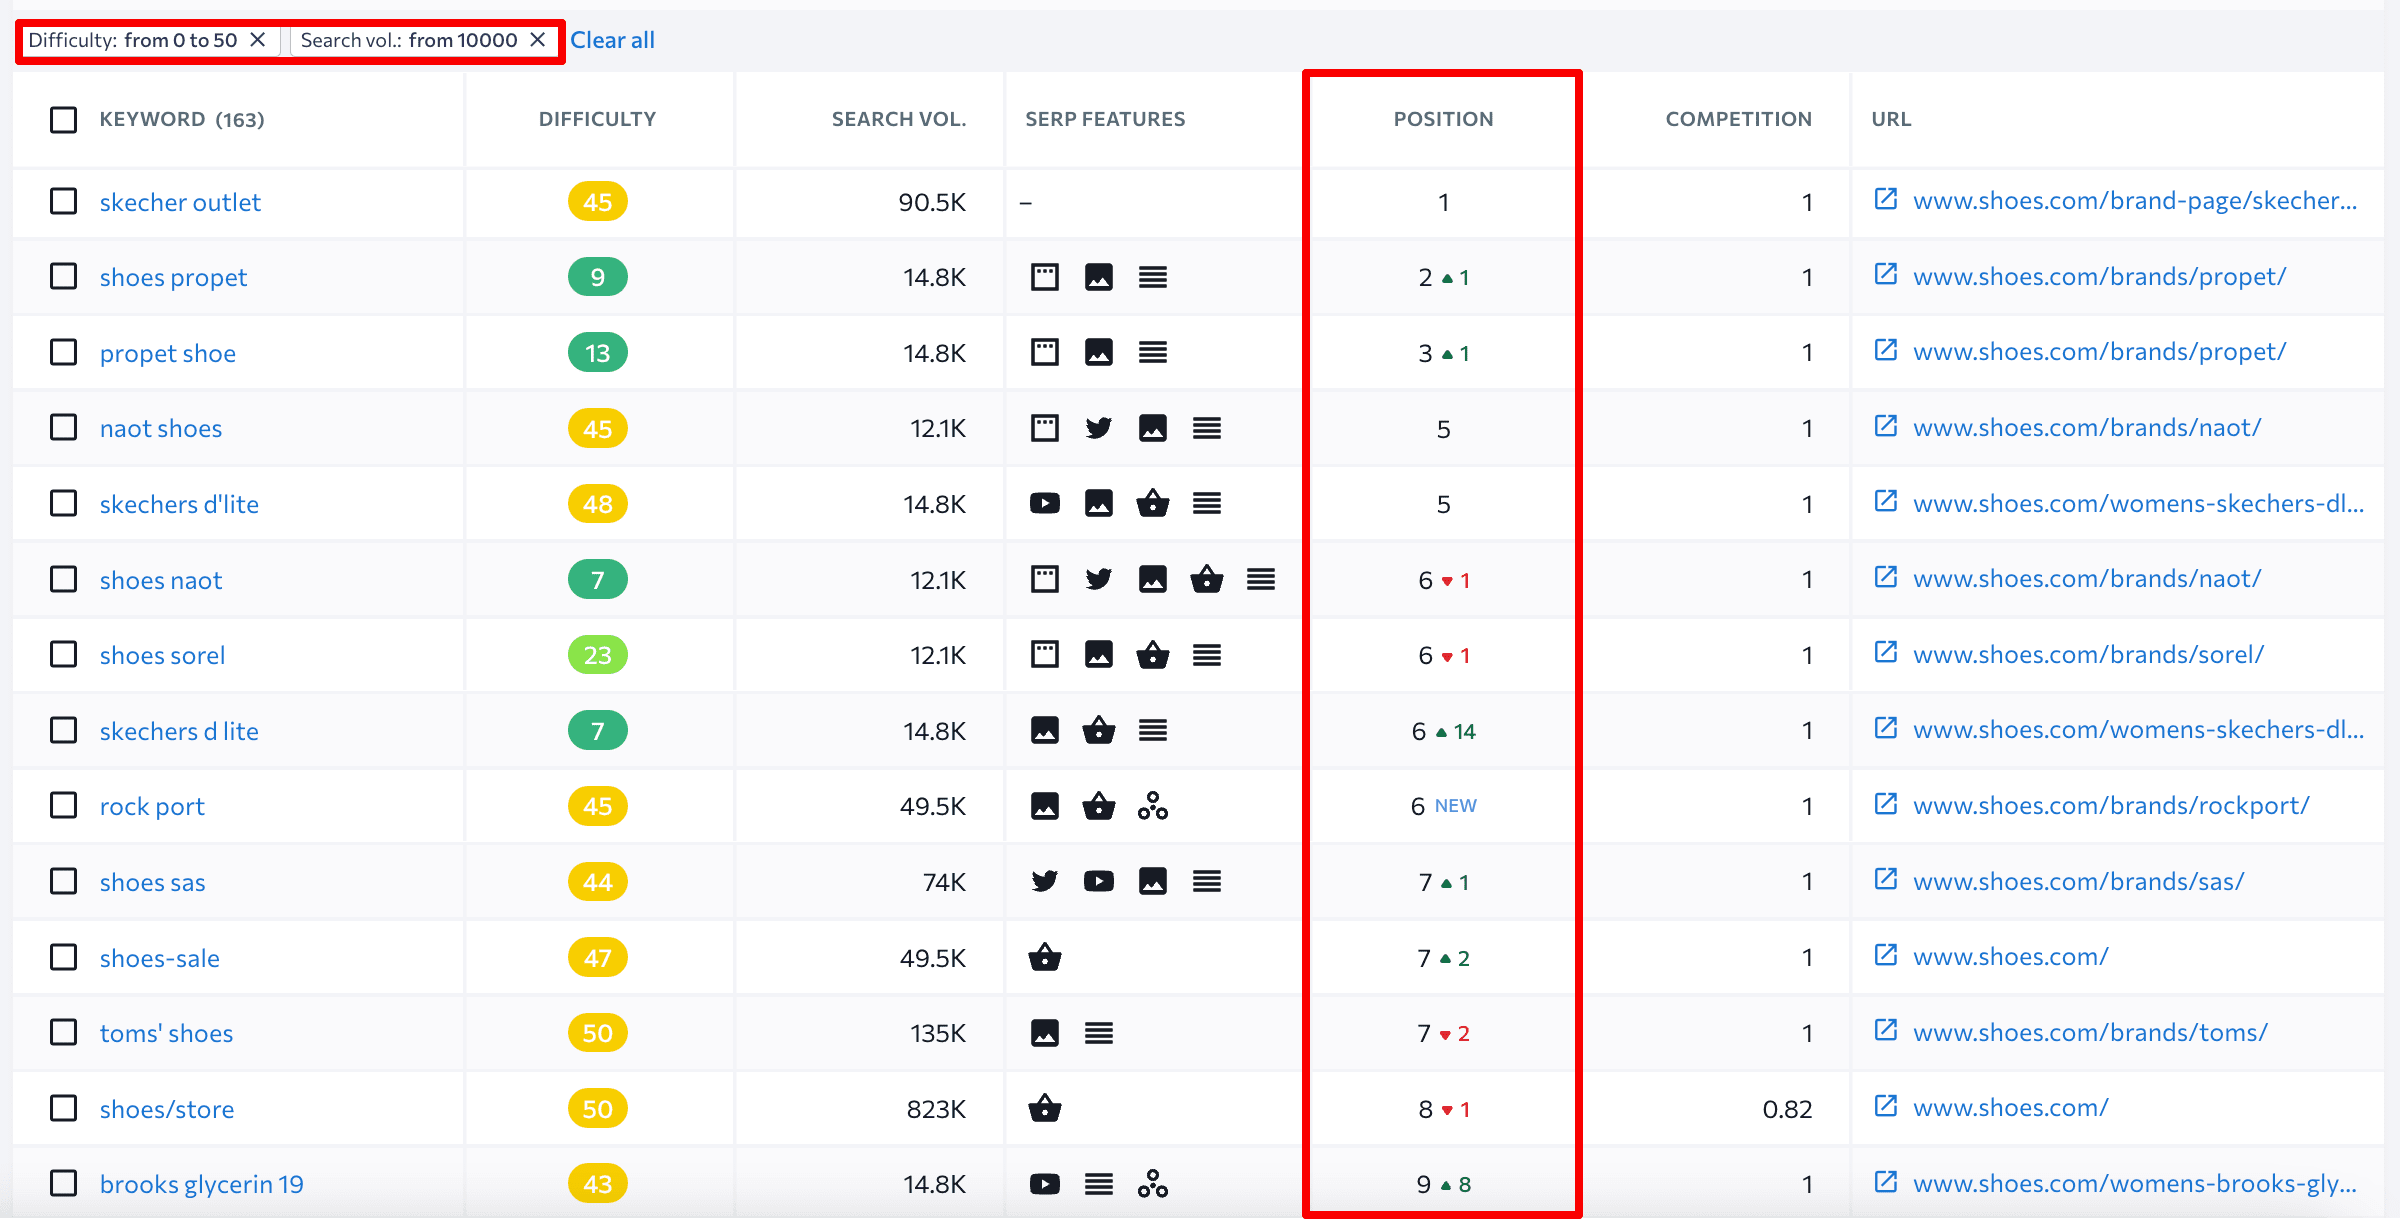The image size is (2400, 1222).
Task: Click the Twitter icon in naot shoes row
Action: coord(1099,428)
